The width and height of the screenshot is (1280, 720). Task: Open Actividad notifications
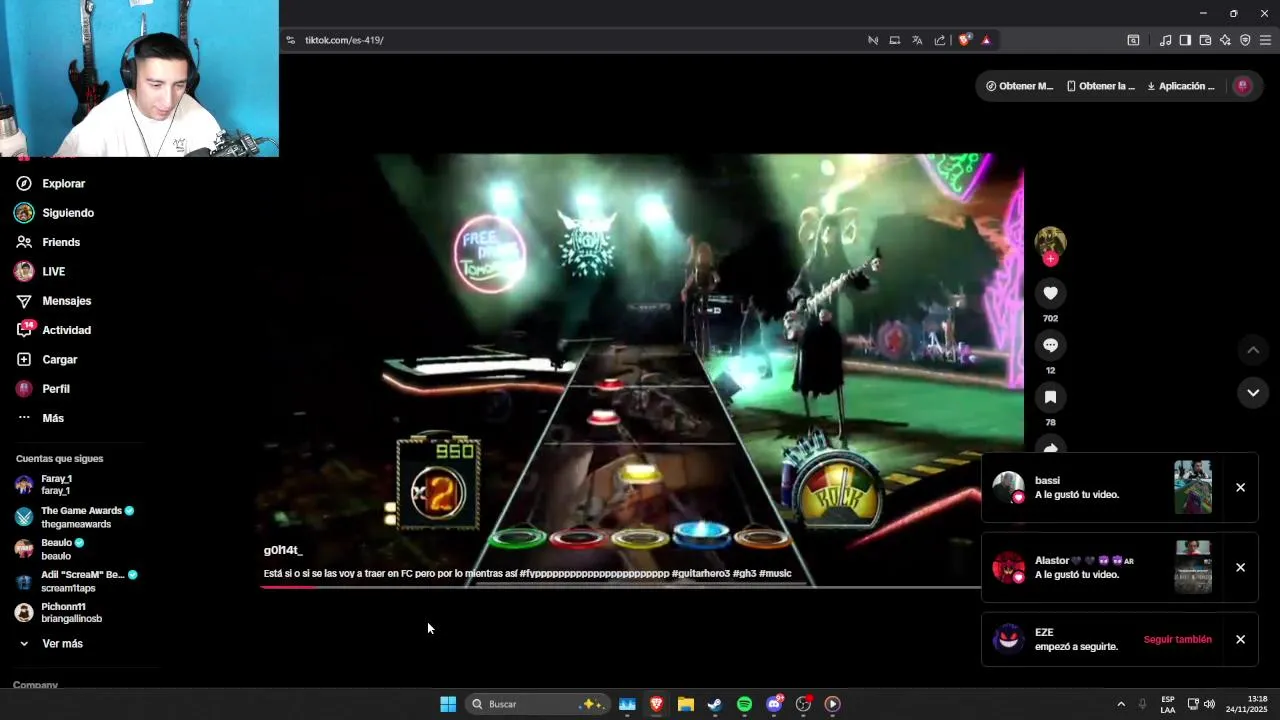pos(66,330)
